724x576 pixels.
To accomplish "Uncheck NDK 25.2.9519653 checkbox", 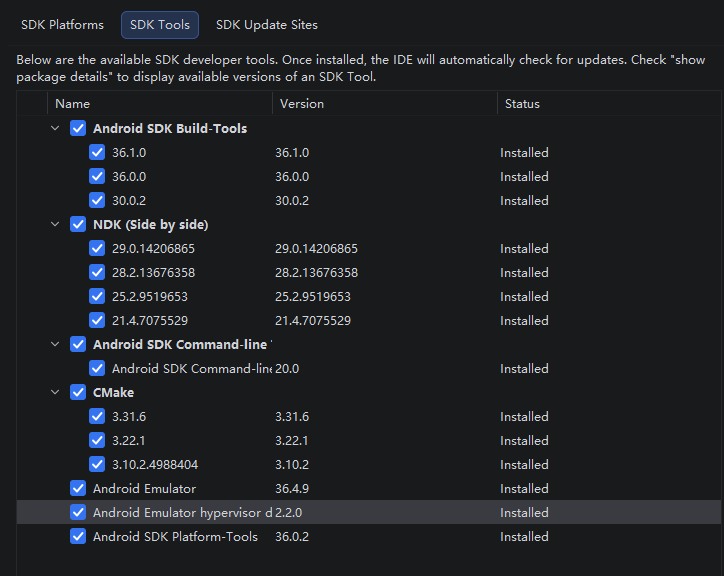I will pos(97,297).
